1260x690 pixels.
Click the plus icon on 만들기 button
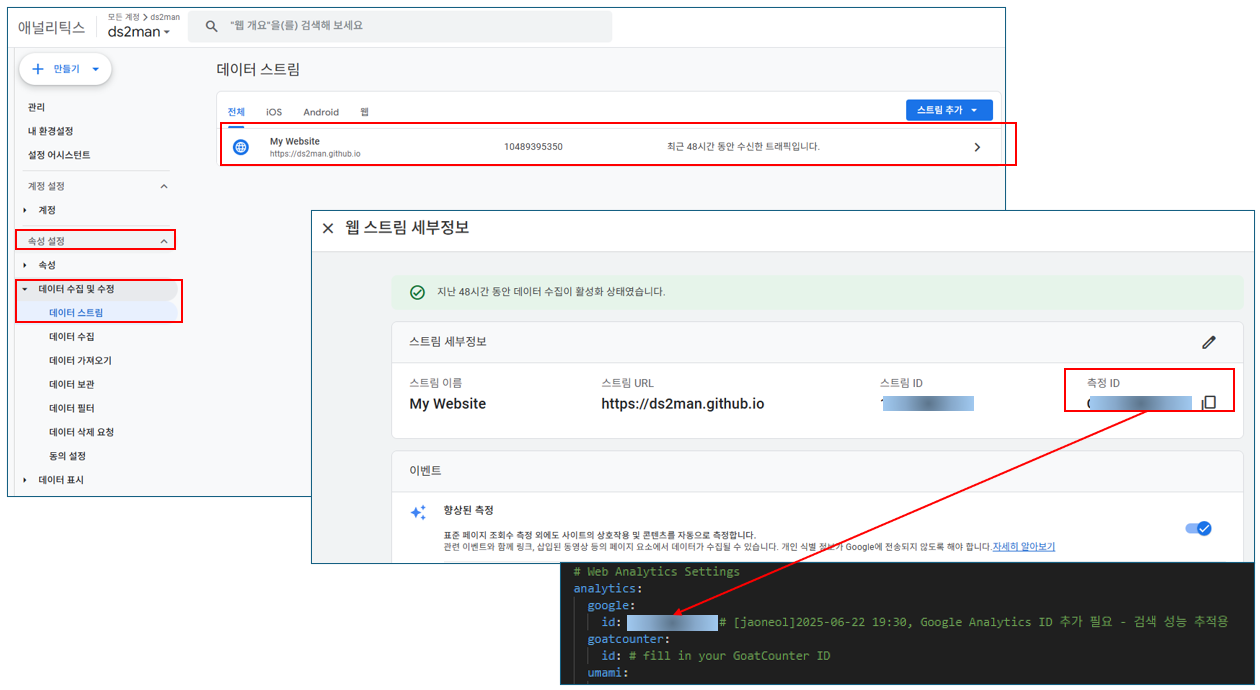[38, 69]
